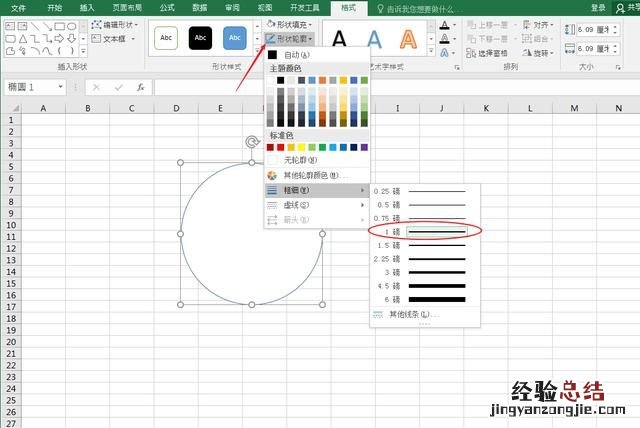Apply the black WordArt A style
640x428 pixels.
click(339, 39)
